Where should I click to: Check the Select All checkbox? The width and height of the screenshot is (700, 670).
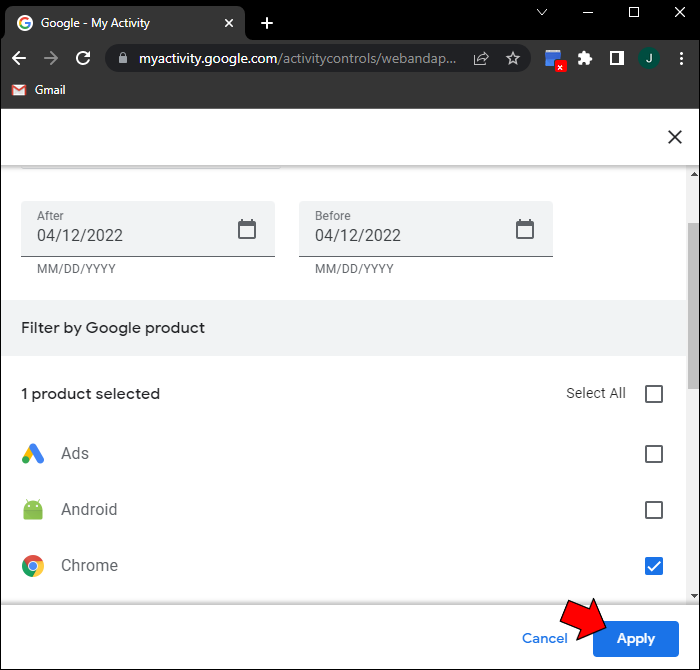[654, 394]
